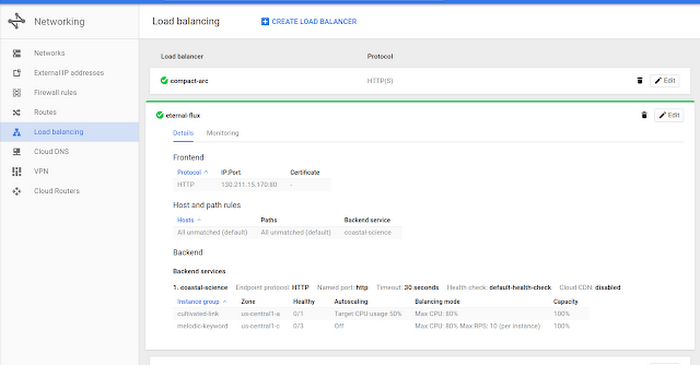
Task: Click the Protocol header in load balancer list
Action: 380,57
